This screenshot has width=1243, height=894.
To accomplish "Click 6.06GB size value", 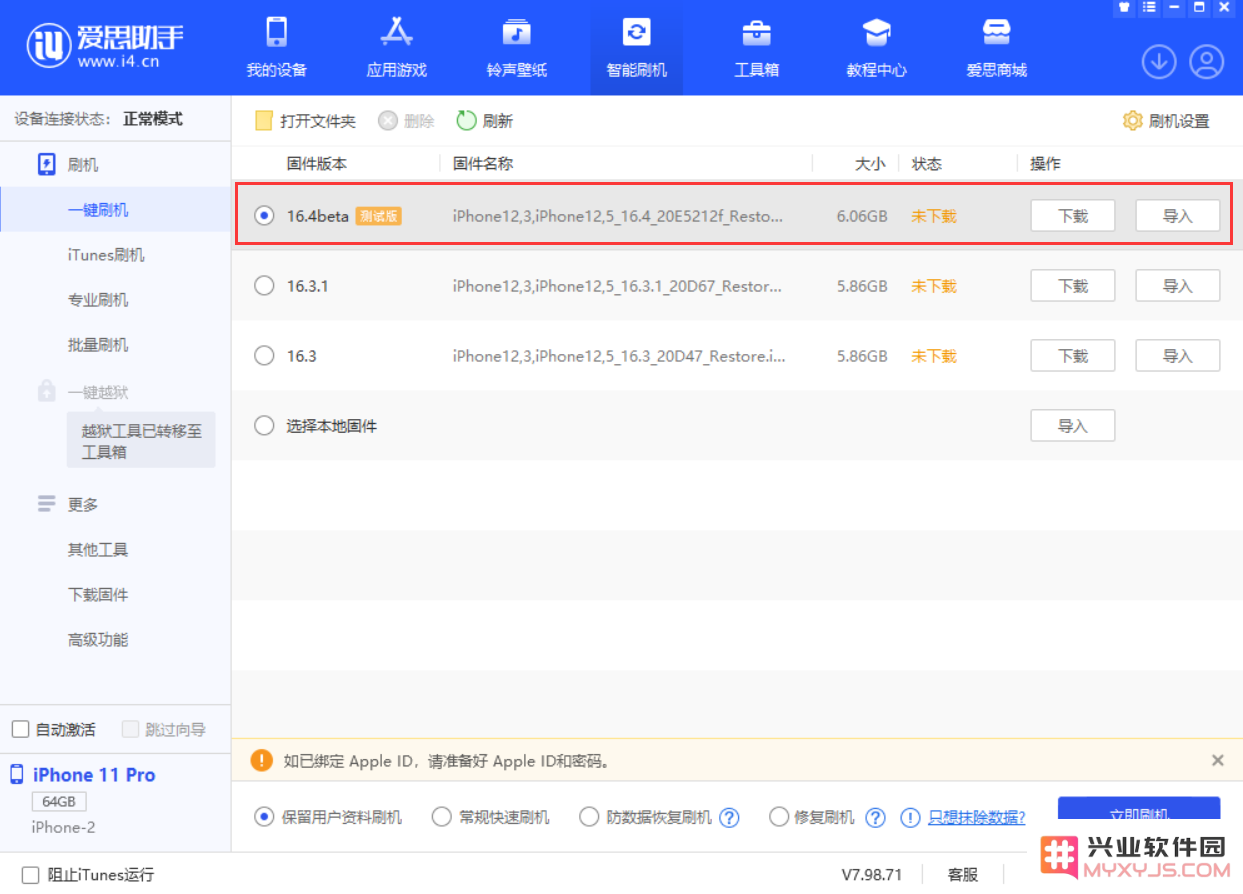I will 862,216.
